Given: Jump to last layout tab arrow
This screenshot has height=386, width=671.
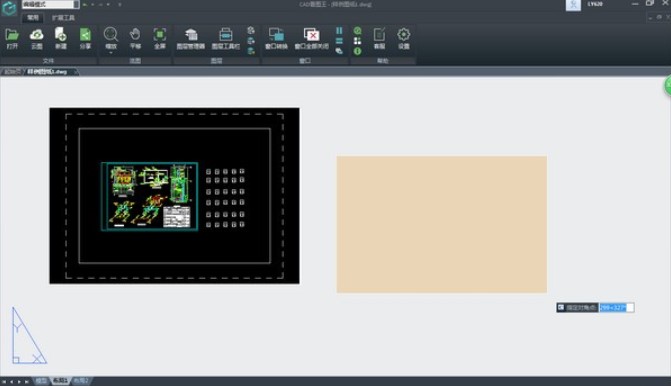Looking at the screenshot, I should pyautogui.click(x=27, y=381).
